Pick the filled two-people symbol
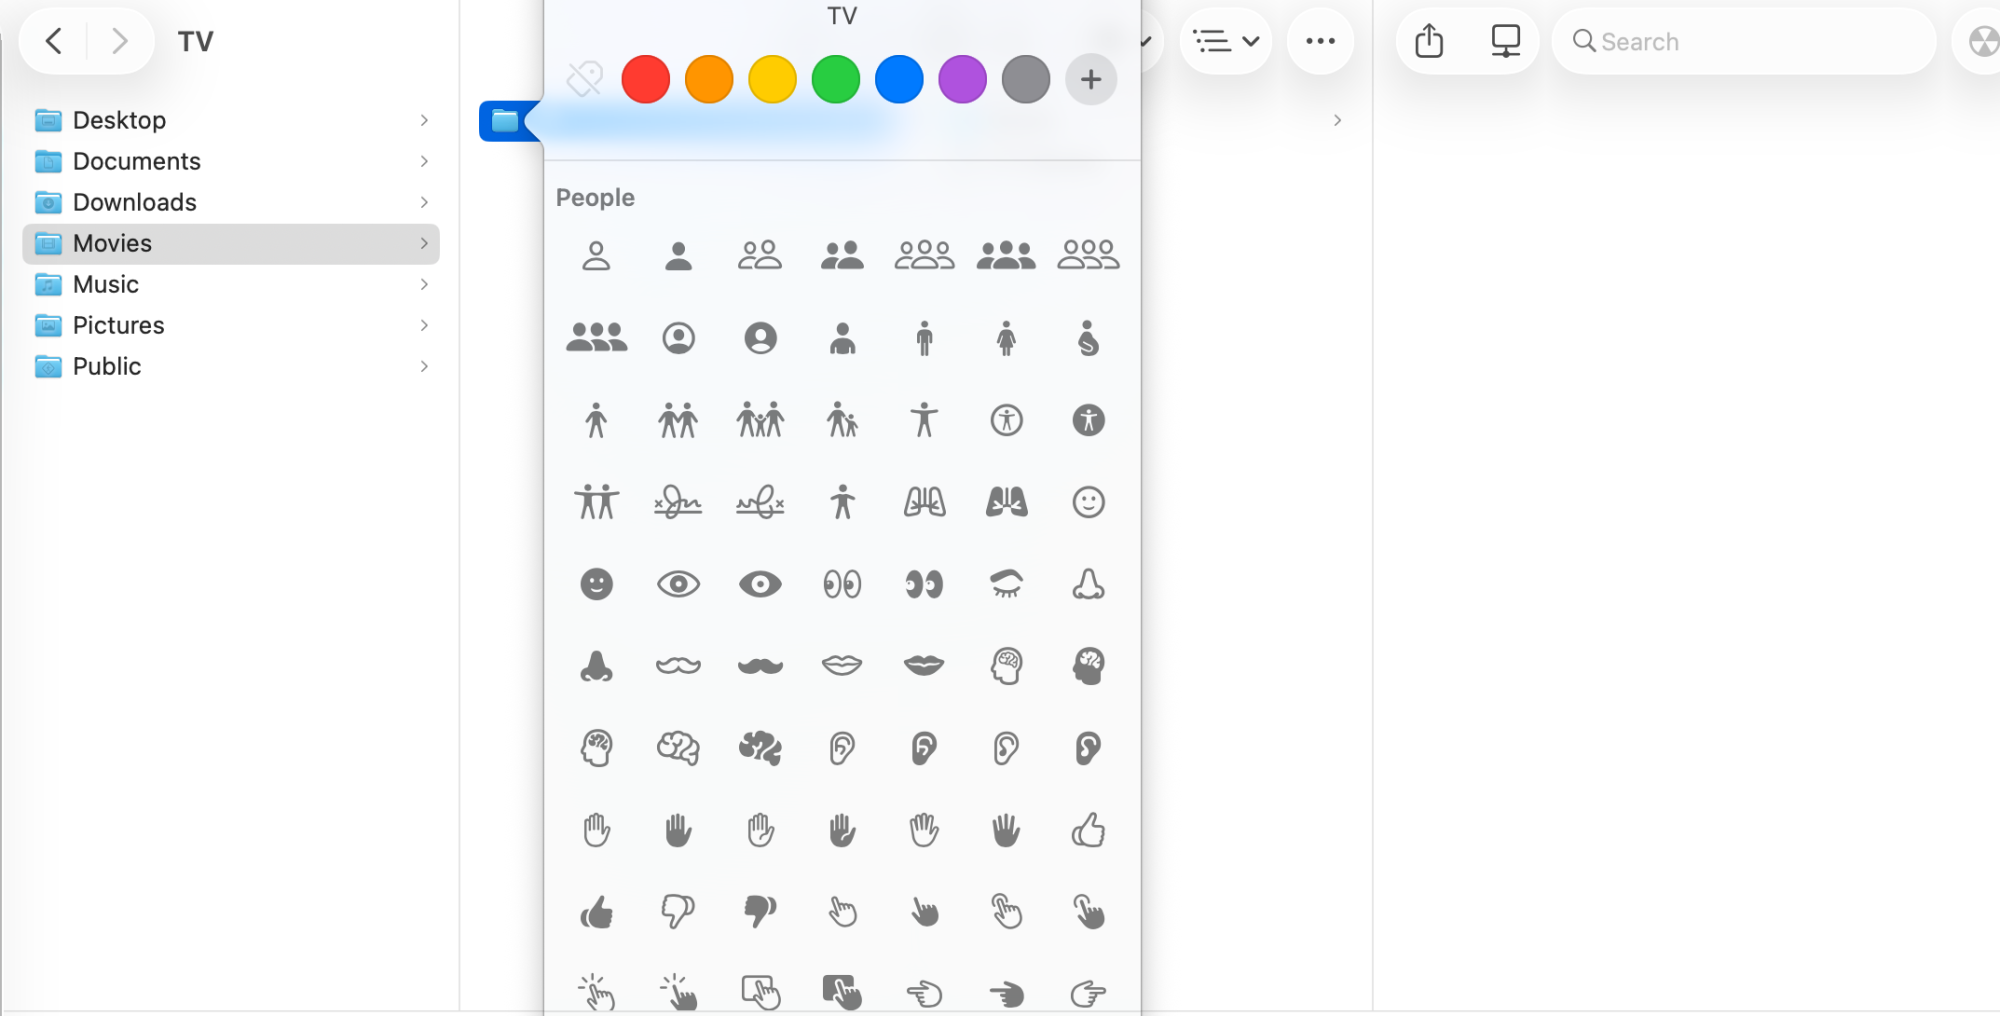Image resolution: width=2000 pixels, height=1016 pixels. click(842, 256)
